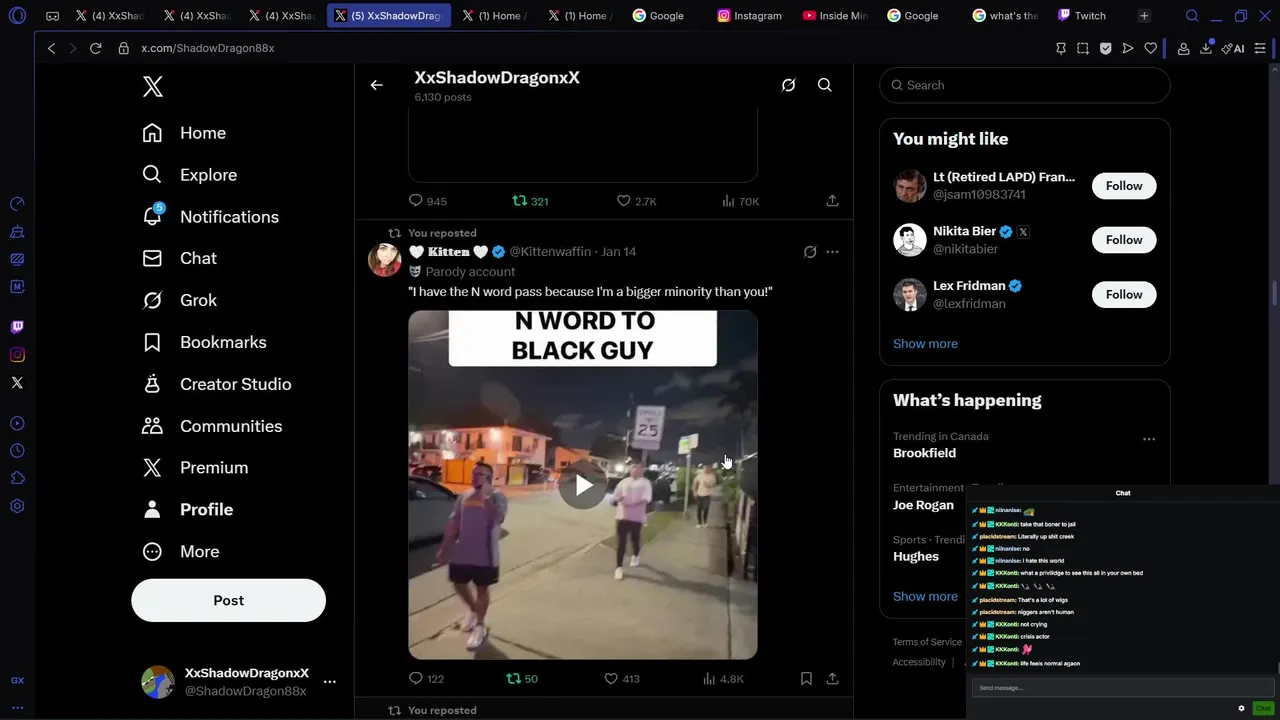Open the Joe Rogan trending topic
The width and height of the screenshot is (1280, 720).
pyautogui.click(x=923, y=505)
